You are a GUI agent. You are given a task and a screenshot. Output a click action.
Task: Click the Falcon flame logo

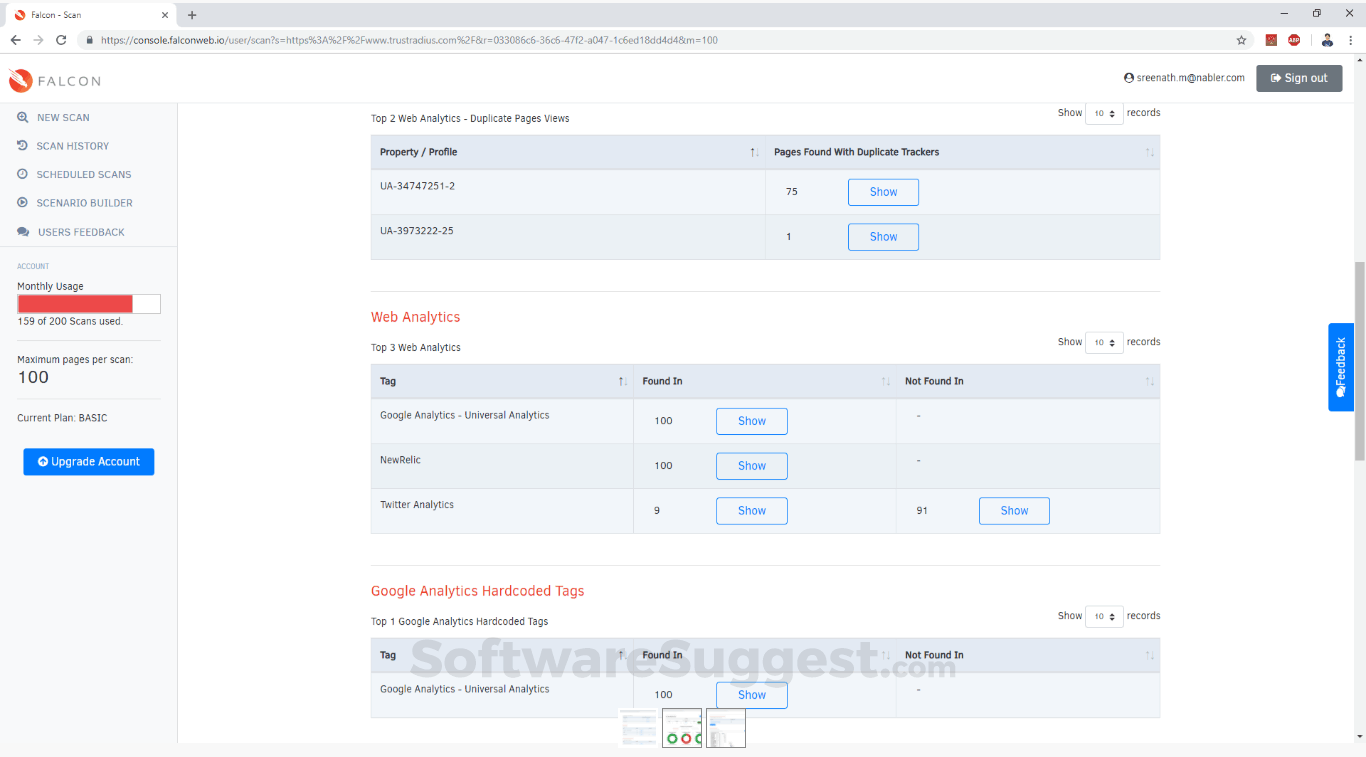[x=20, y=79]
